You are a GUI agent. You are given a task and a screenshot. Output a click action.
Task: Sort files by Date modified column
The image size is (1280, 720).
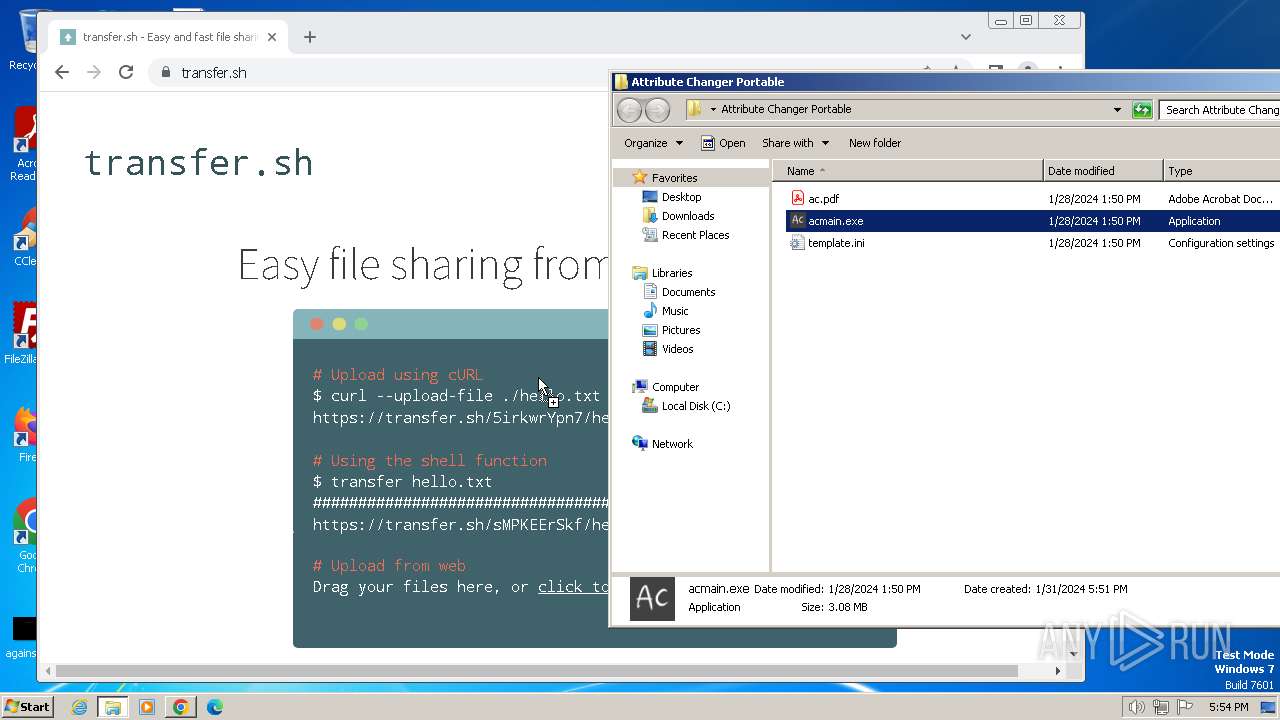click(1103, 171)
